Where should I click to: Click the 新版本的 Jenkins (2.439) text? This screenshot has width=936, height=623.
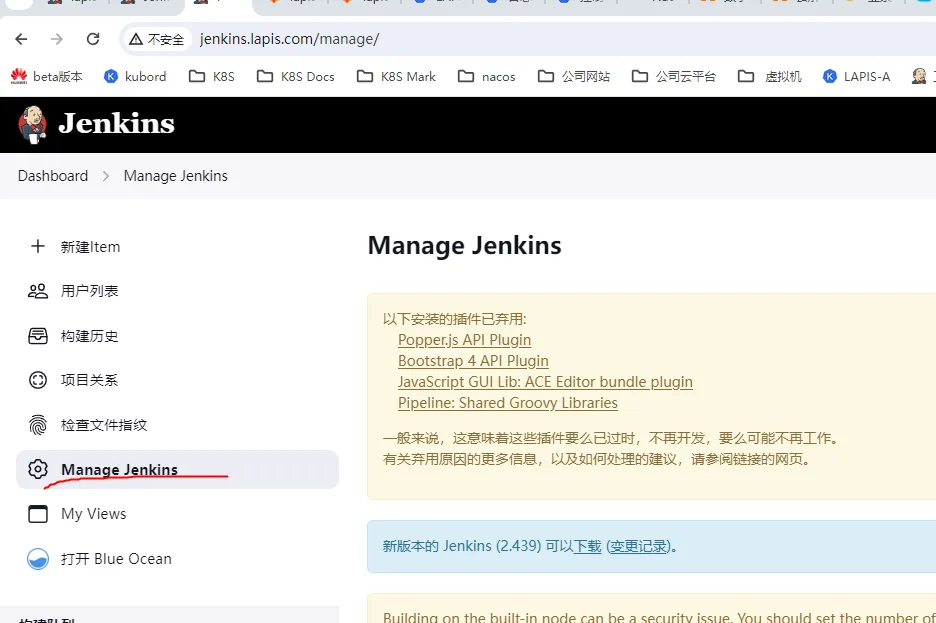coord(462,546)
